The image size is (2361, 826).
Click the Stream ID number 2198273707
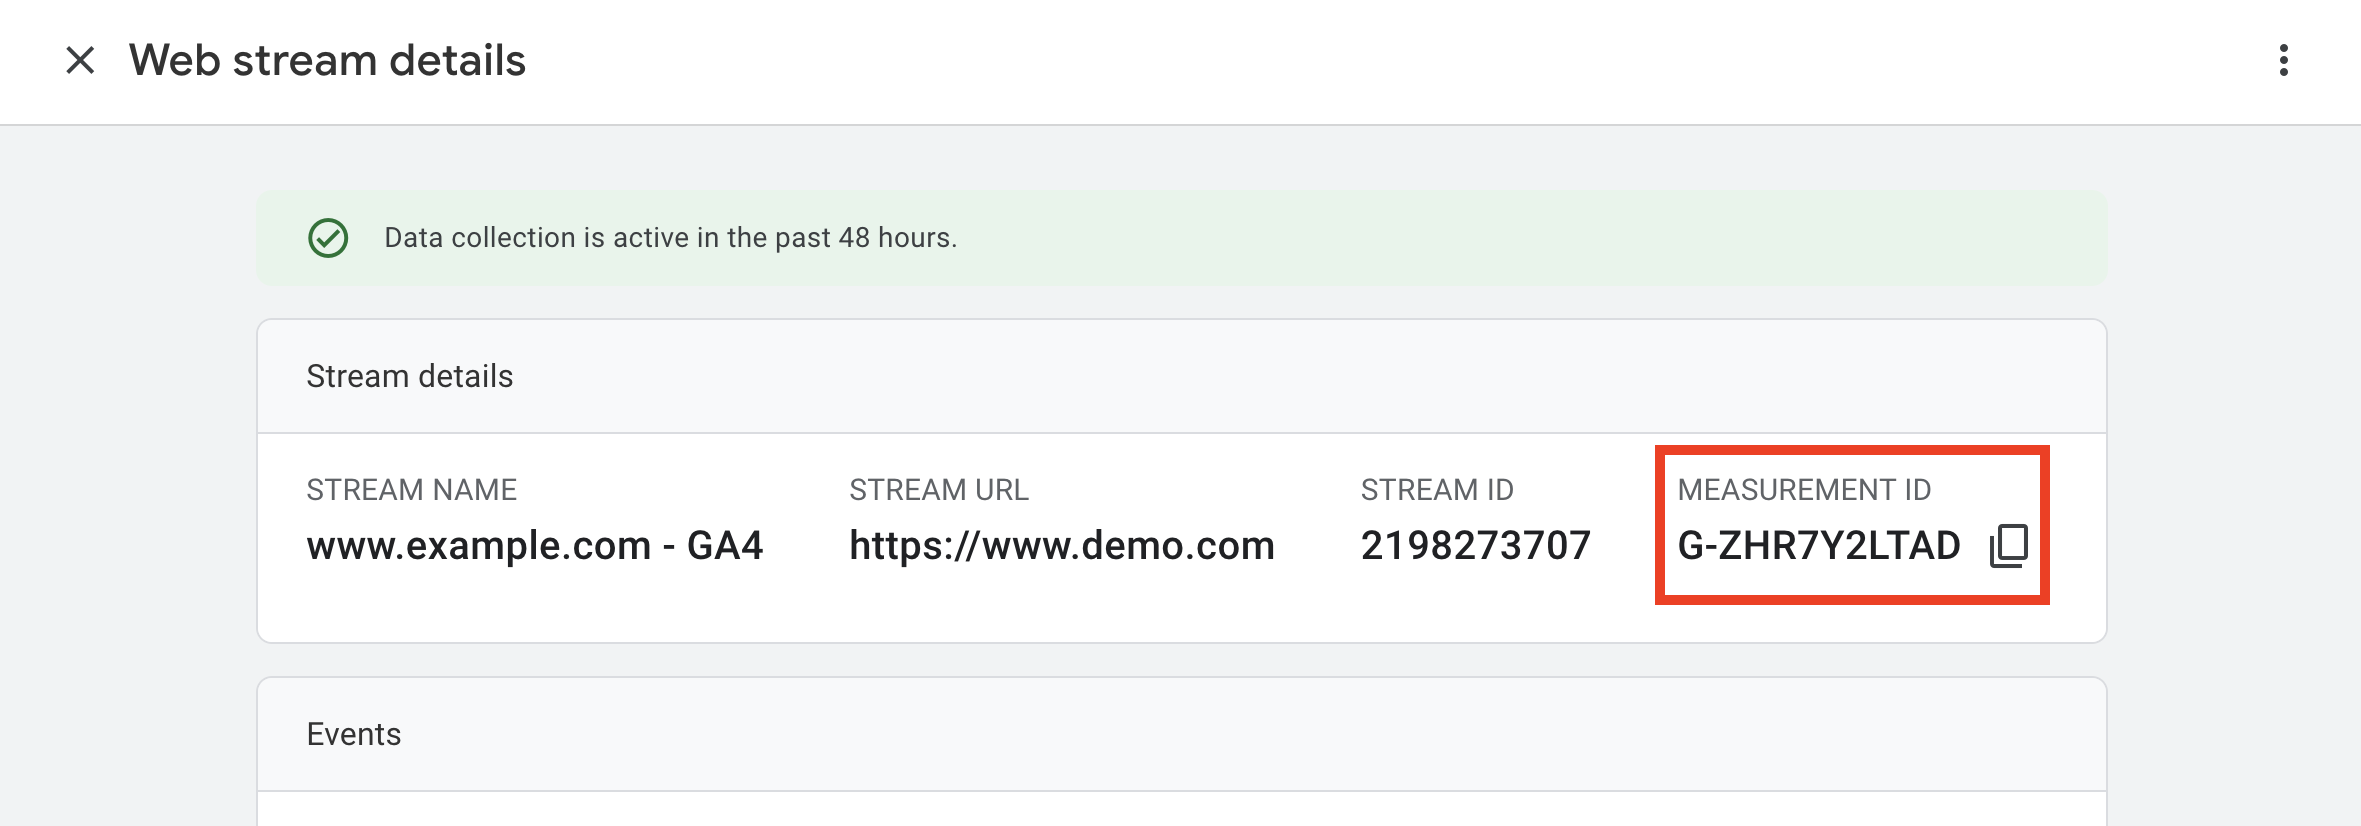1475,546
